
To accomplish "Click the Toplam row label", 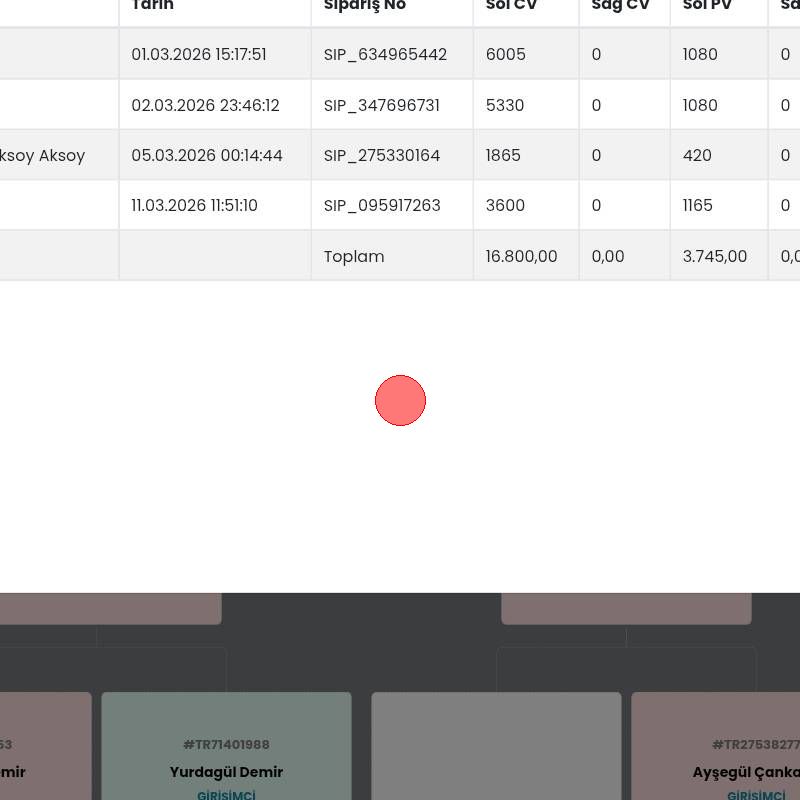I will click(x=354, y=256).
